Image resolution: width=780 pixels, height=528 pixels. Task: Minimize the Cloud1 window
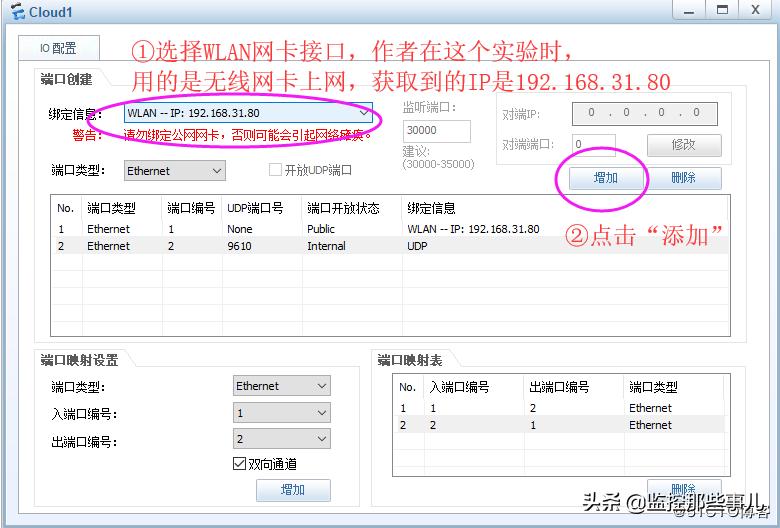pyautogui.click(x=689, y=11)
